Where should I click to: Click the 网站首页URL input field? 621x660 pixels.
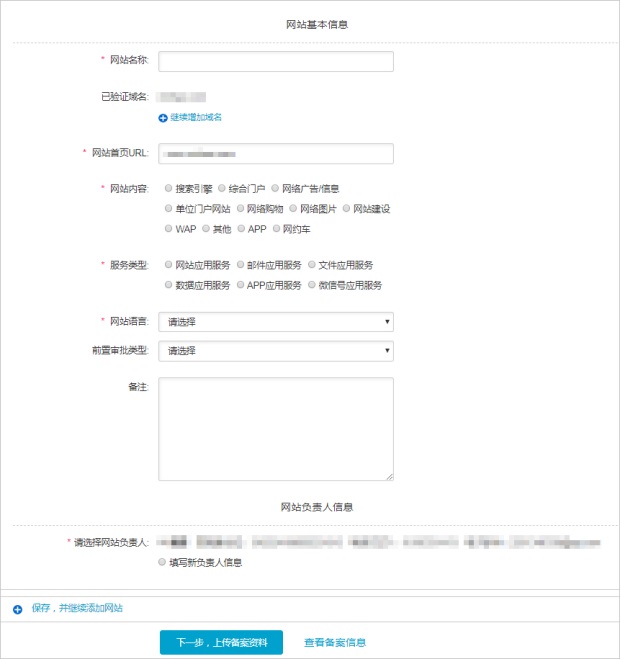click(x=275, y=154)
